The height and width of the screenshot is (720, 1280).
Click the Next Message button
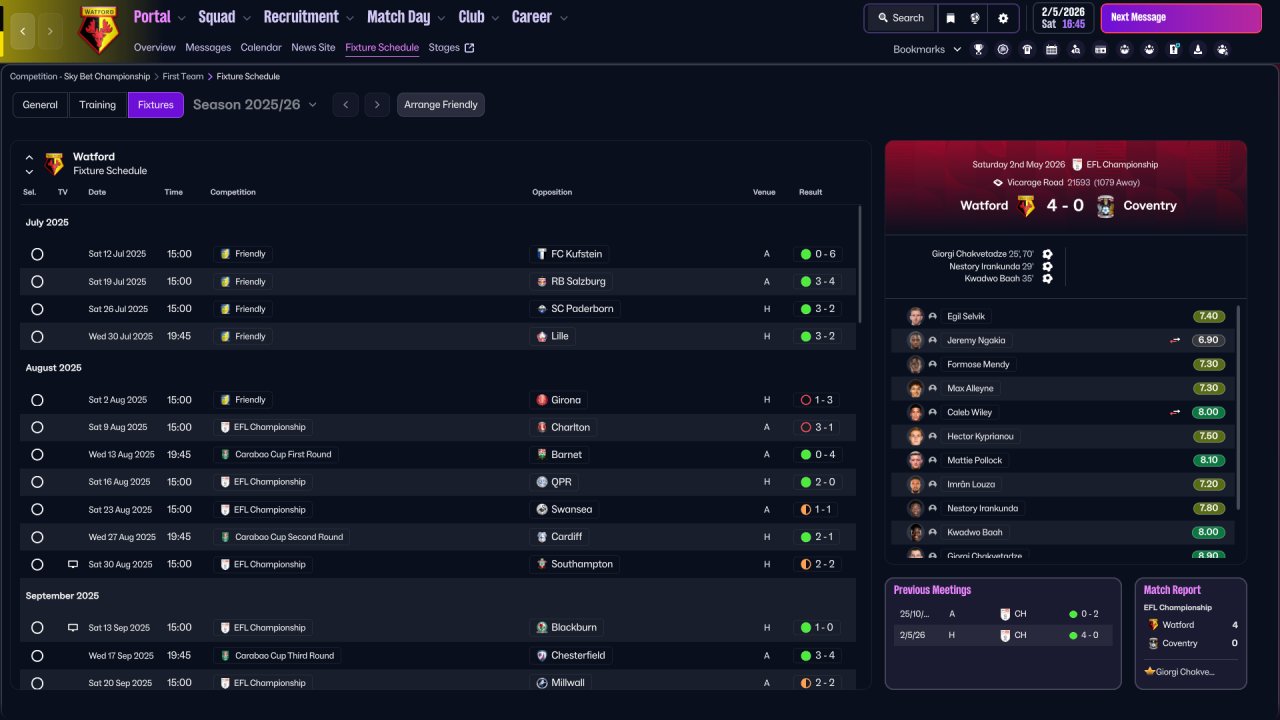1180,18
